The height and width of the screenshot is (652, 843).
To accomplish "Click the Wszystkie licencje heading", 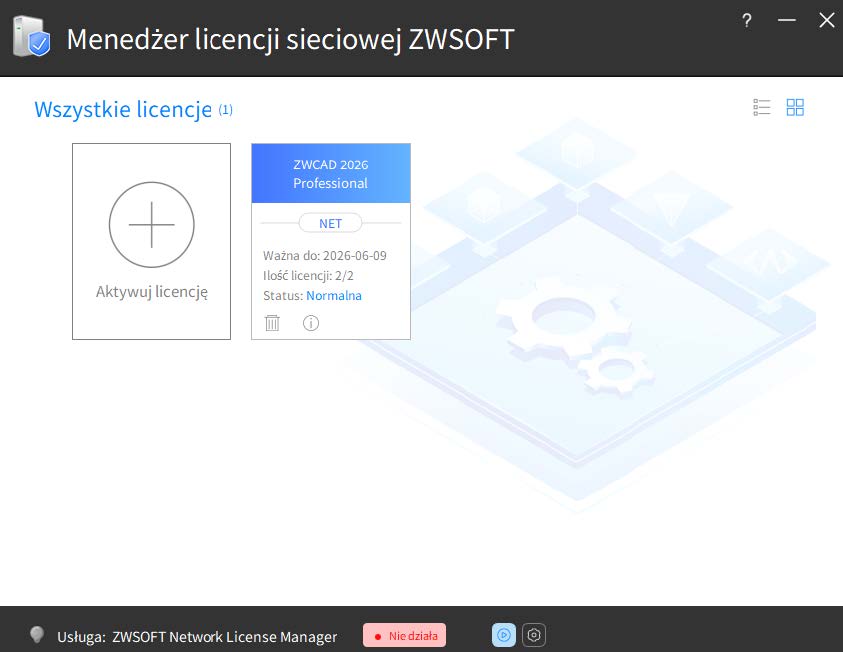I will 123,110.
